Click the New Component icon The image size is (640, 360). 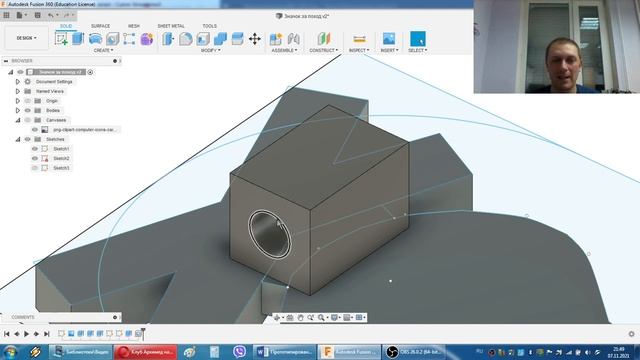[276, 39]
